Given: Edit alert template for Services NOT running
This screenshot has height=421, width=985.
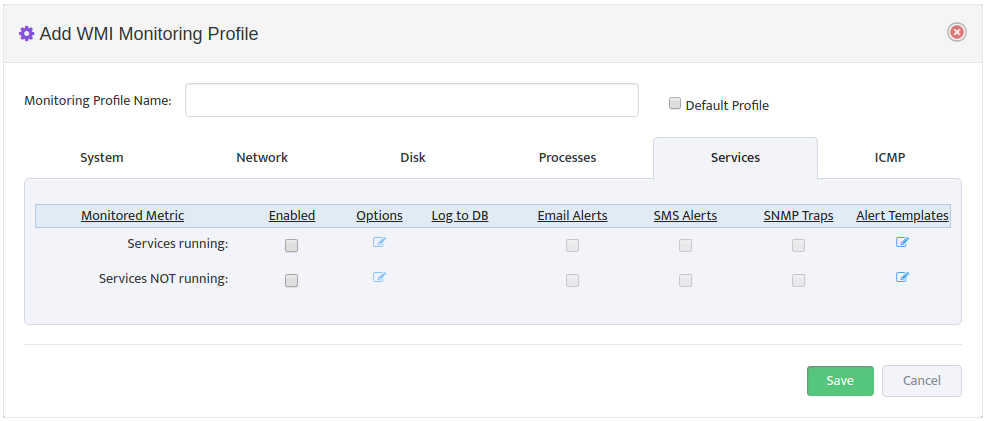Looking at the screenshot, I should pyautogui.click(x=902, y=277).
